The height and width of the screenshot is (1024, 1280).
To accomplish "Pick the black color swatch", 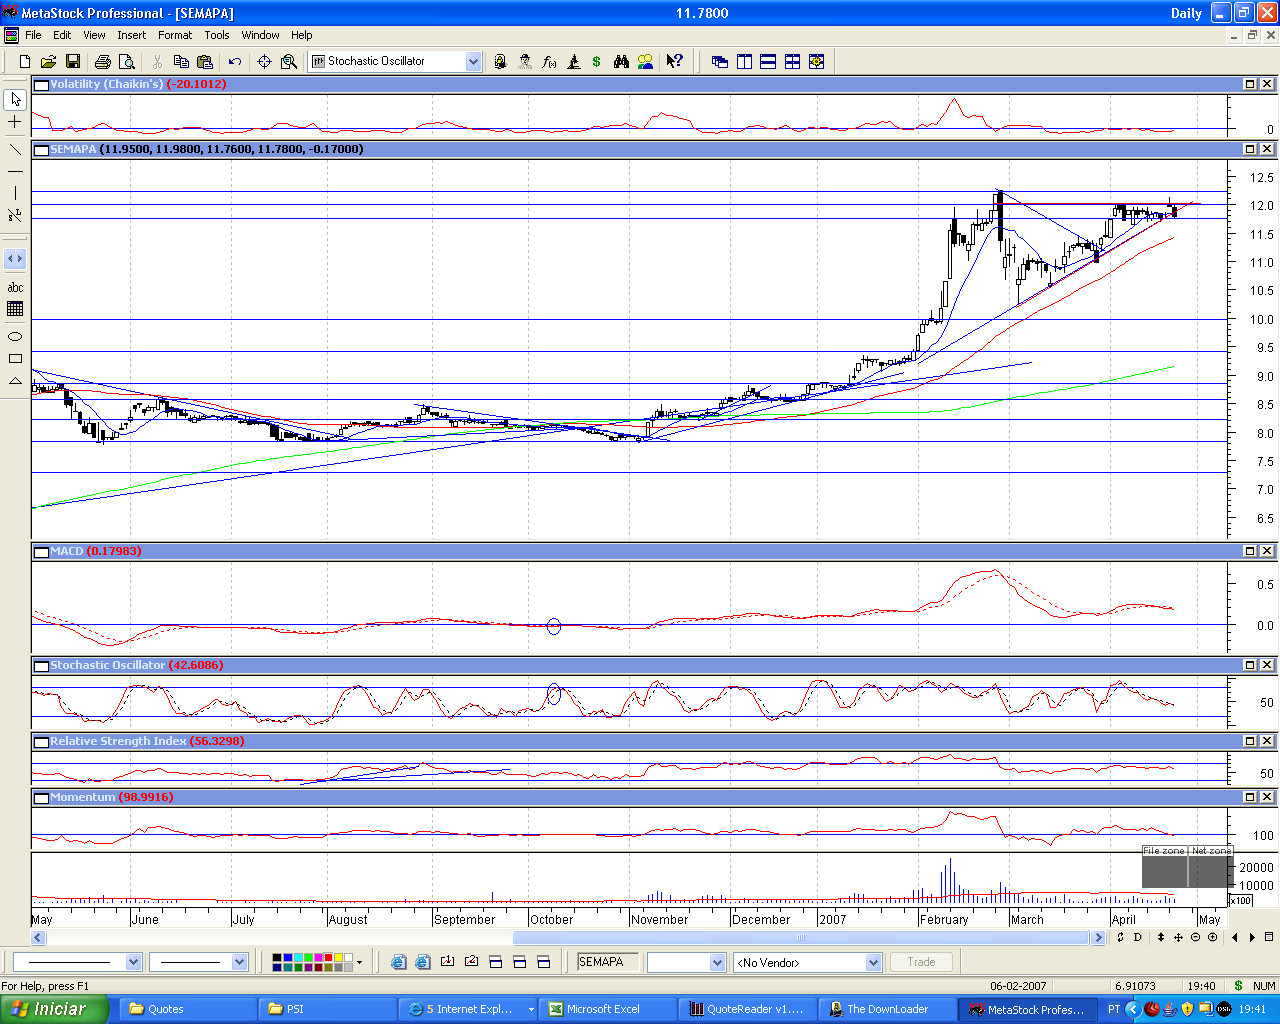I will pos(277,958).
